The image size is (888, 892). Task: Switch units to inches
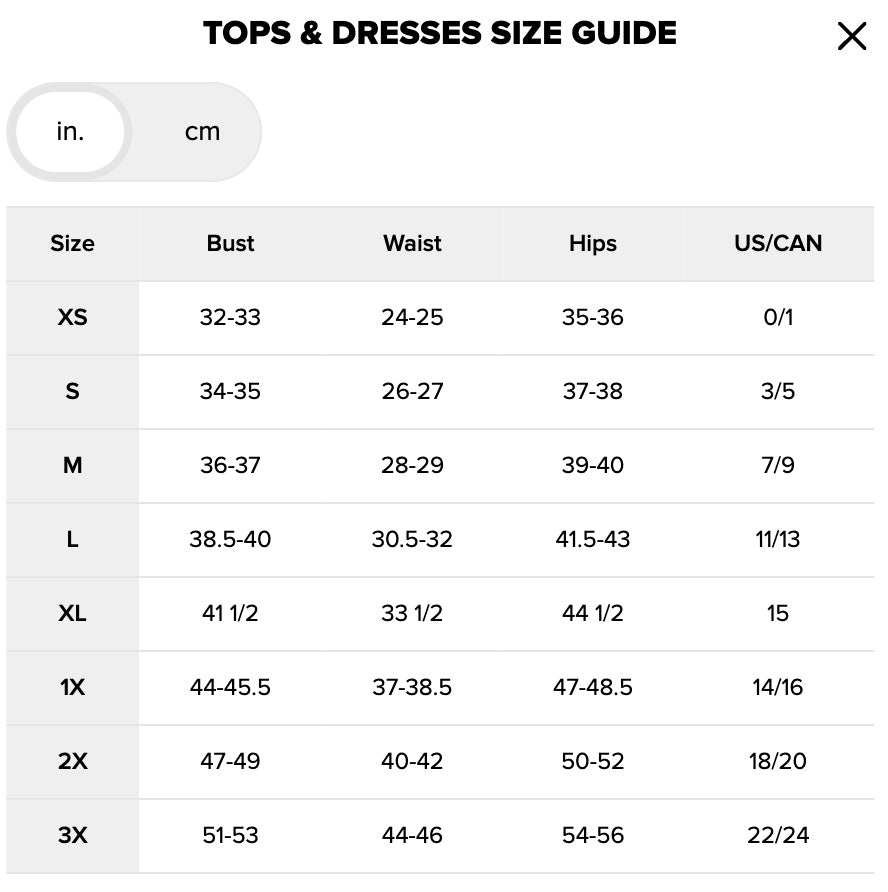pyautogui.click(x=70, y=132)
